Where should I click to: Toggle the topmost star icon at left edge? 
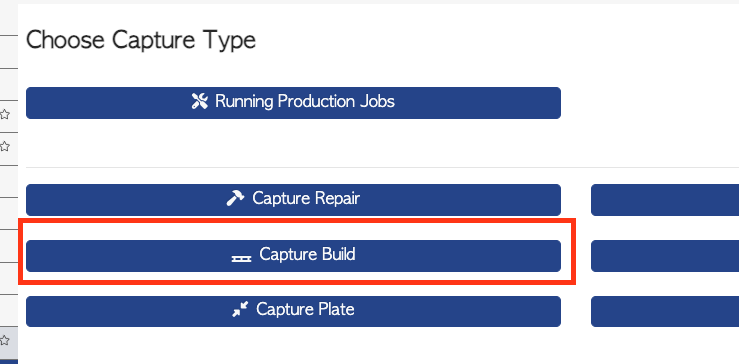coord(4,114)
